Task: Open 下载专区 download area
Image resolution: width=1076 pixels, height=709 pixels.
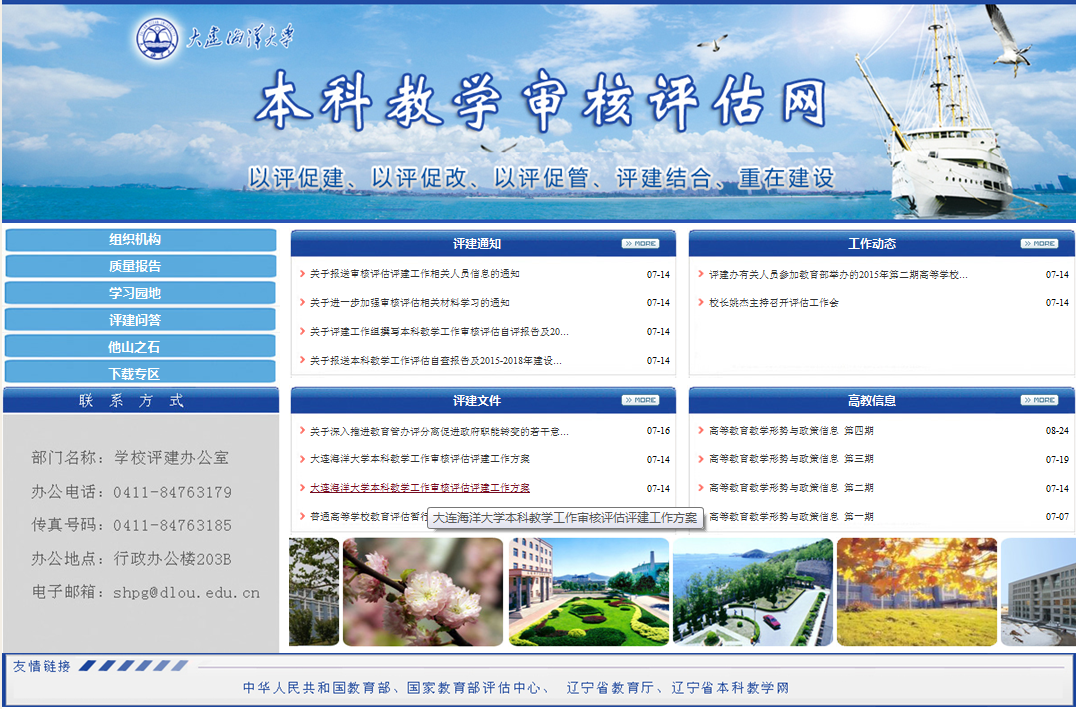Action: 140,373
